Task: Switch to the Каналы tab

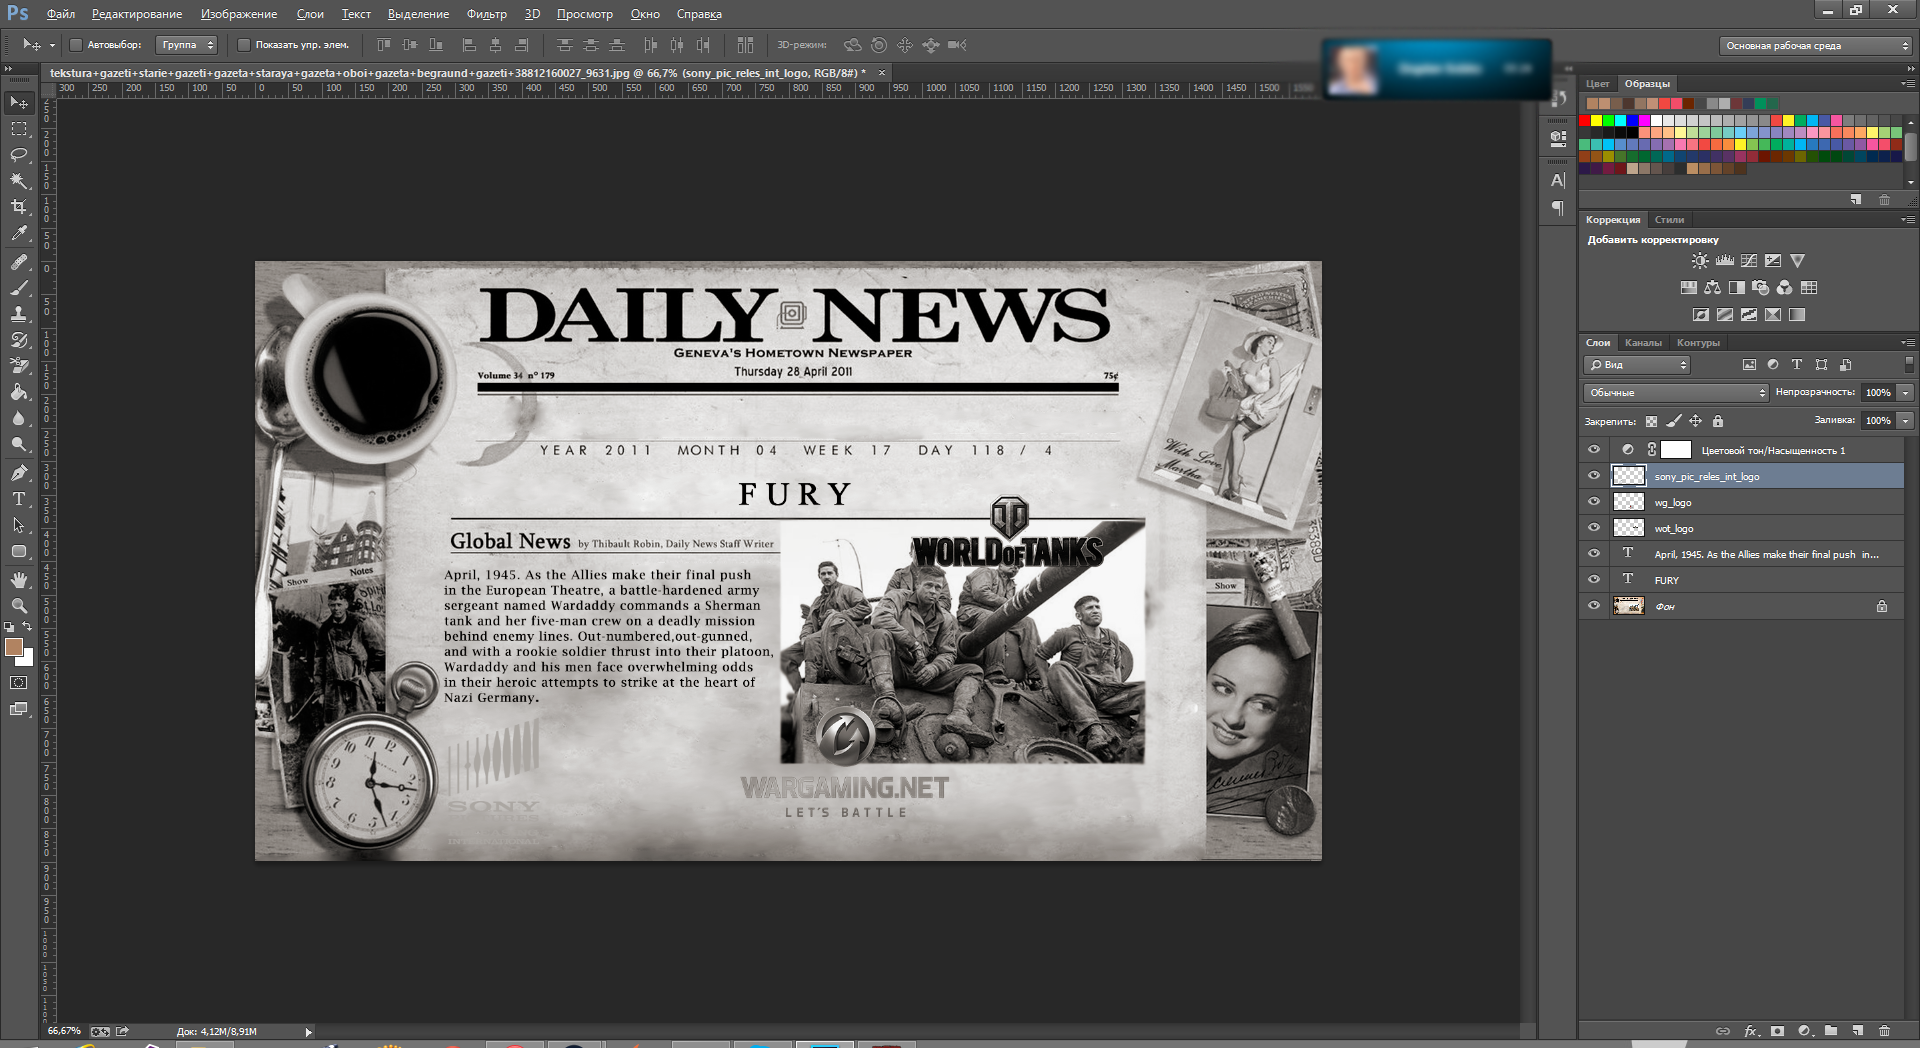Action: point(1643,343)
